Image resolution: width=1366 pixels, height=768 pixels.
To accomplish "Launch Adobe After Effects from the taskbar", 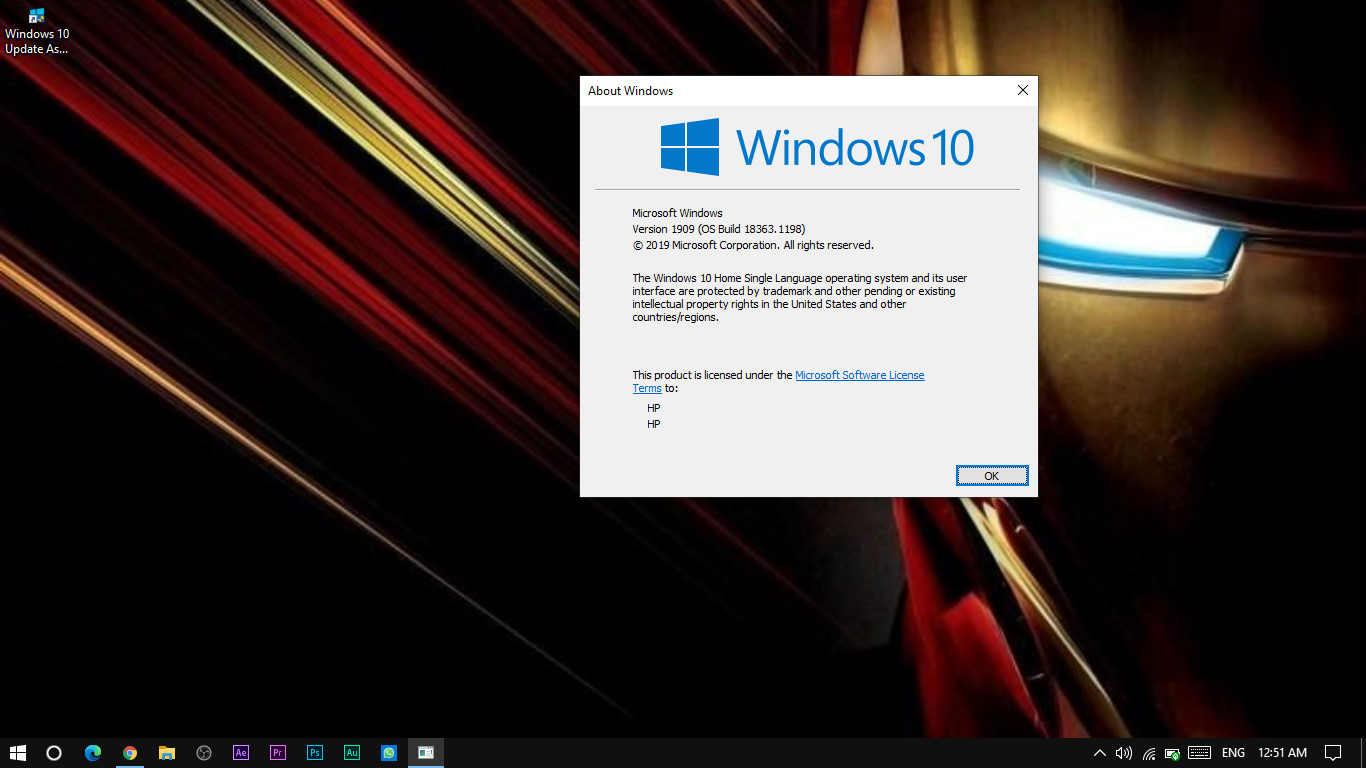I will coord(241,753).
